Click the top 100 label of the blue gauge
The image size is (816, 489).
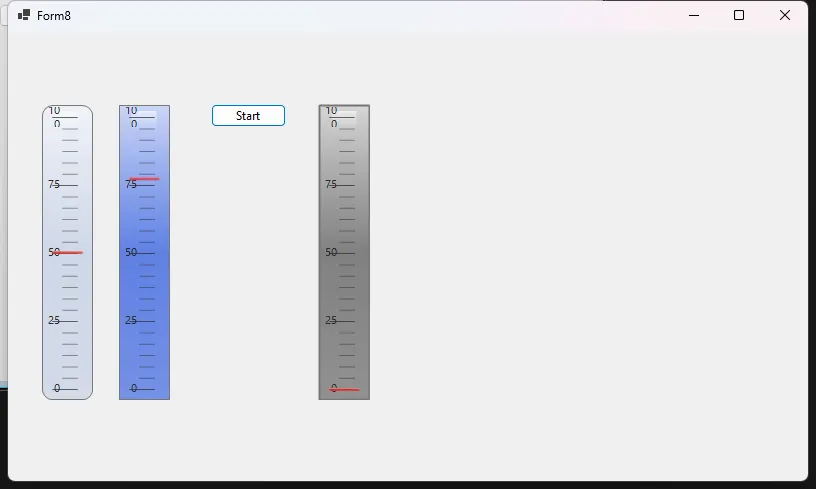point(132,111)
